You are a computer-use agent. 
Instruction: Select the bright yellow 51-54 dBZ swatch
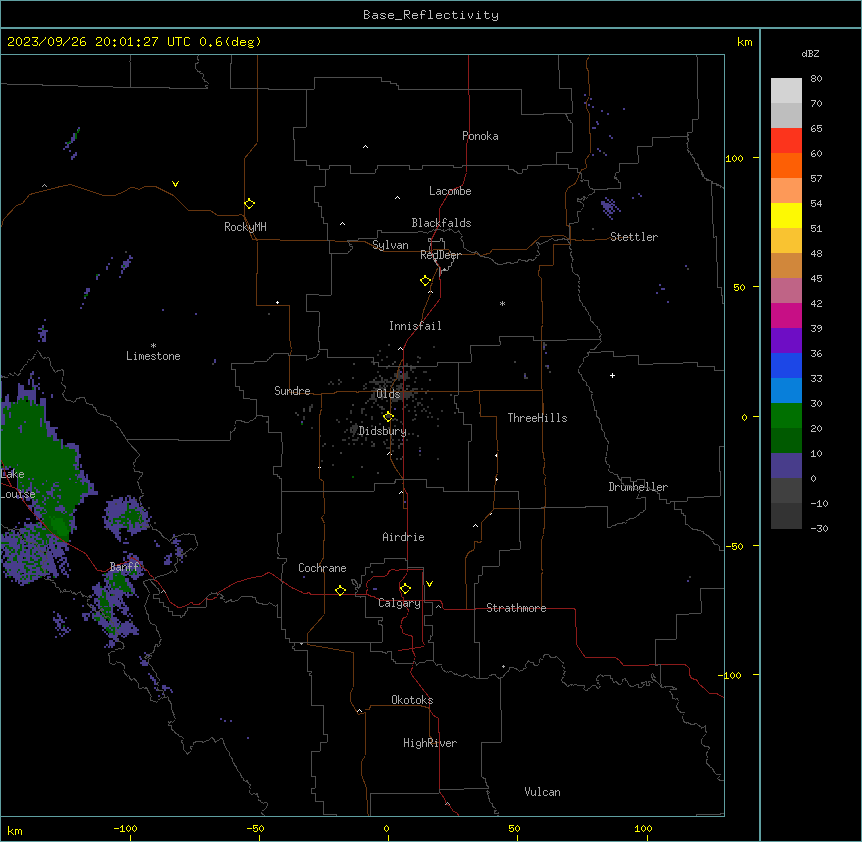pyautogui.click(x=786, y=215)
